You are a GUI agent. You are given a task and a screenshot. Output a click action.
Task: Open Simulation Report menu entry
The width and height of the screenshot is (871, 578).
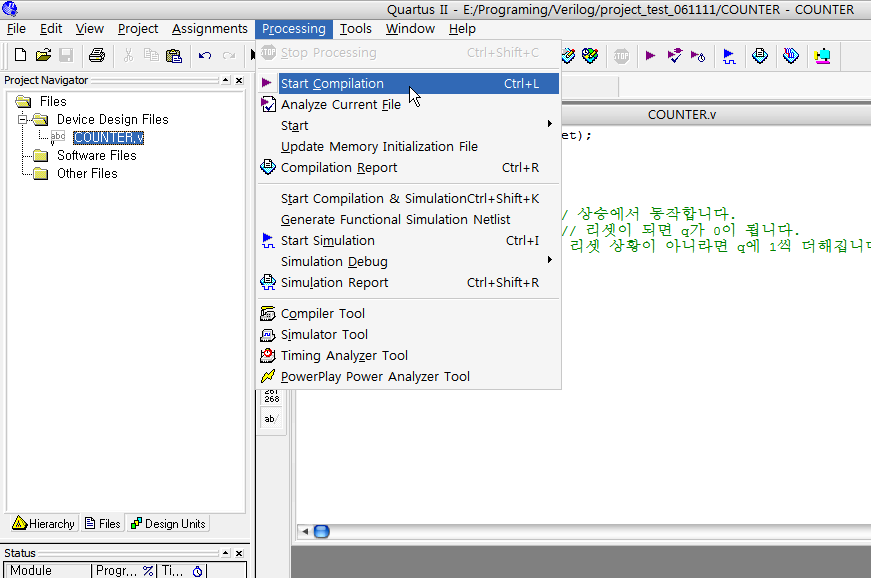point(408,283)
